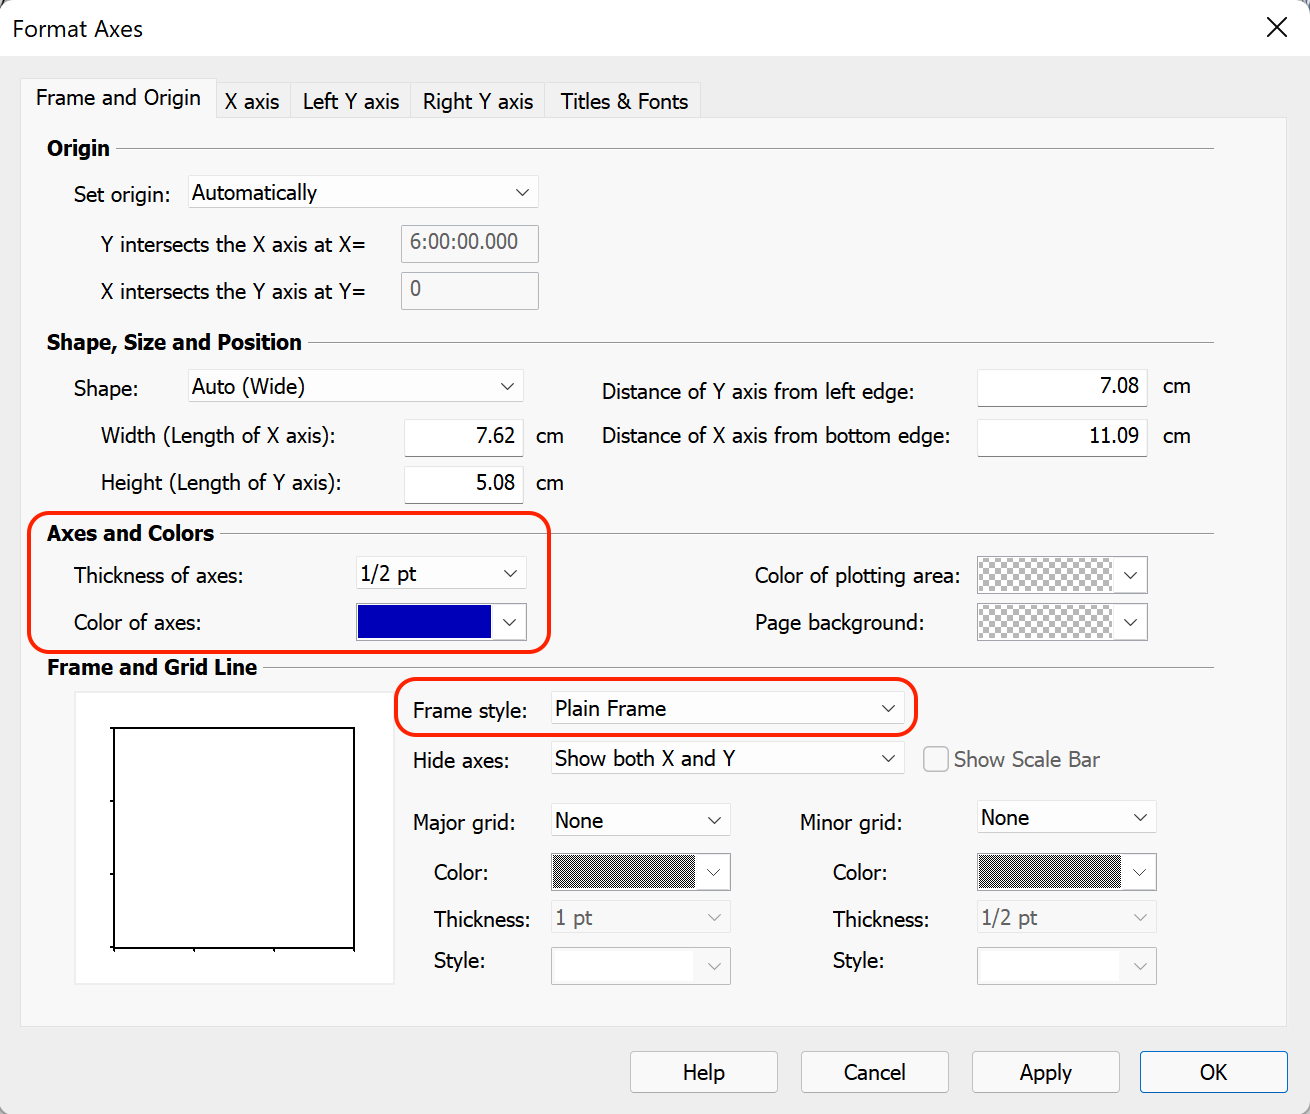
Task: Close the Format Axes dialog
Action: pos(1277,28)
